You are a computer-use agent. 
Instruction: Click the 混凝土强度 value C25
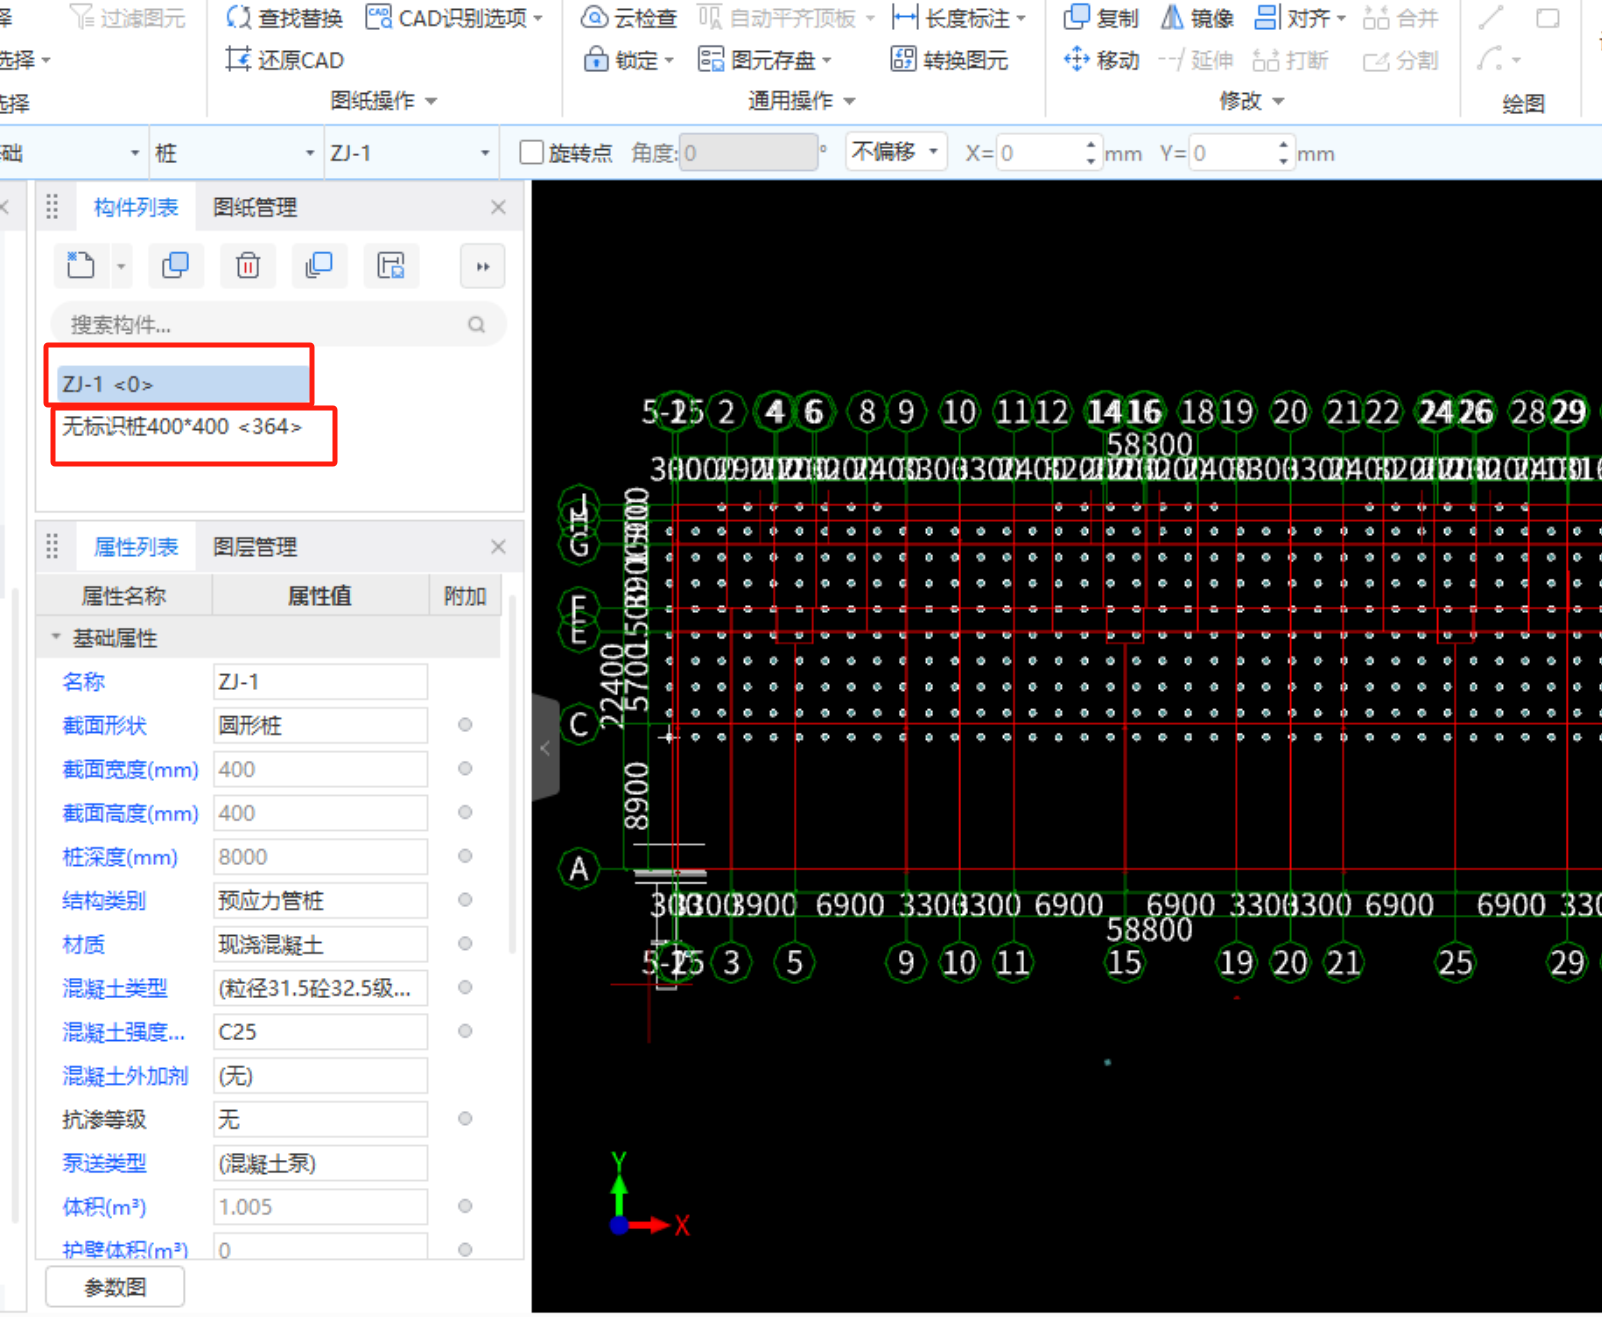[320, 1032]
